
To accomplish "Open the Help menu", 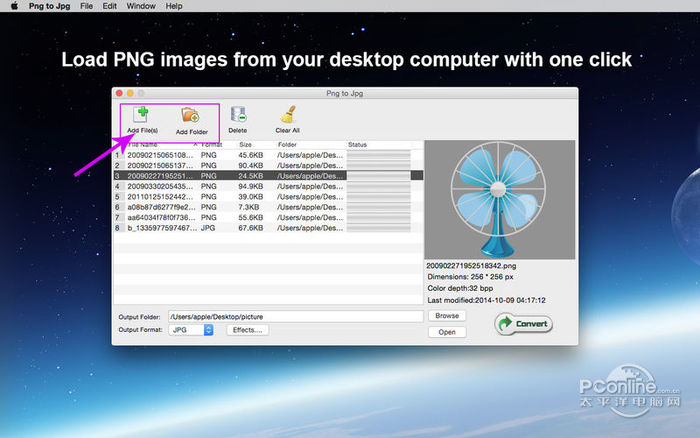I will click(174, 6).
